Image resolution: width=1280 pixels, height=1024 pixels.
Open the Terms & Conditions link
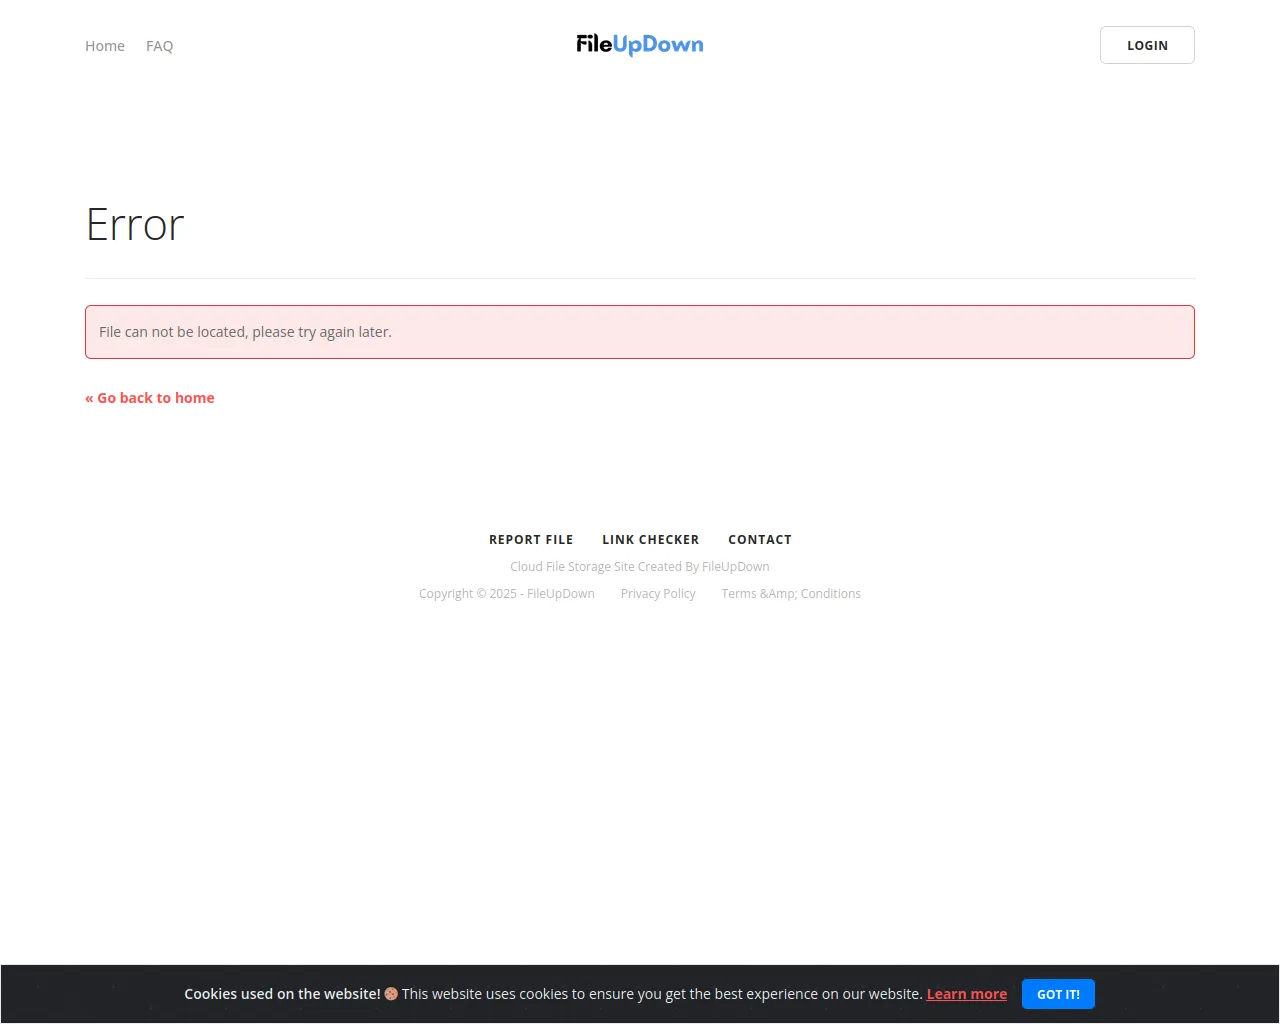coord(791,594)
